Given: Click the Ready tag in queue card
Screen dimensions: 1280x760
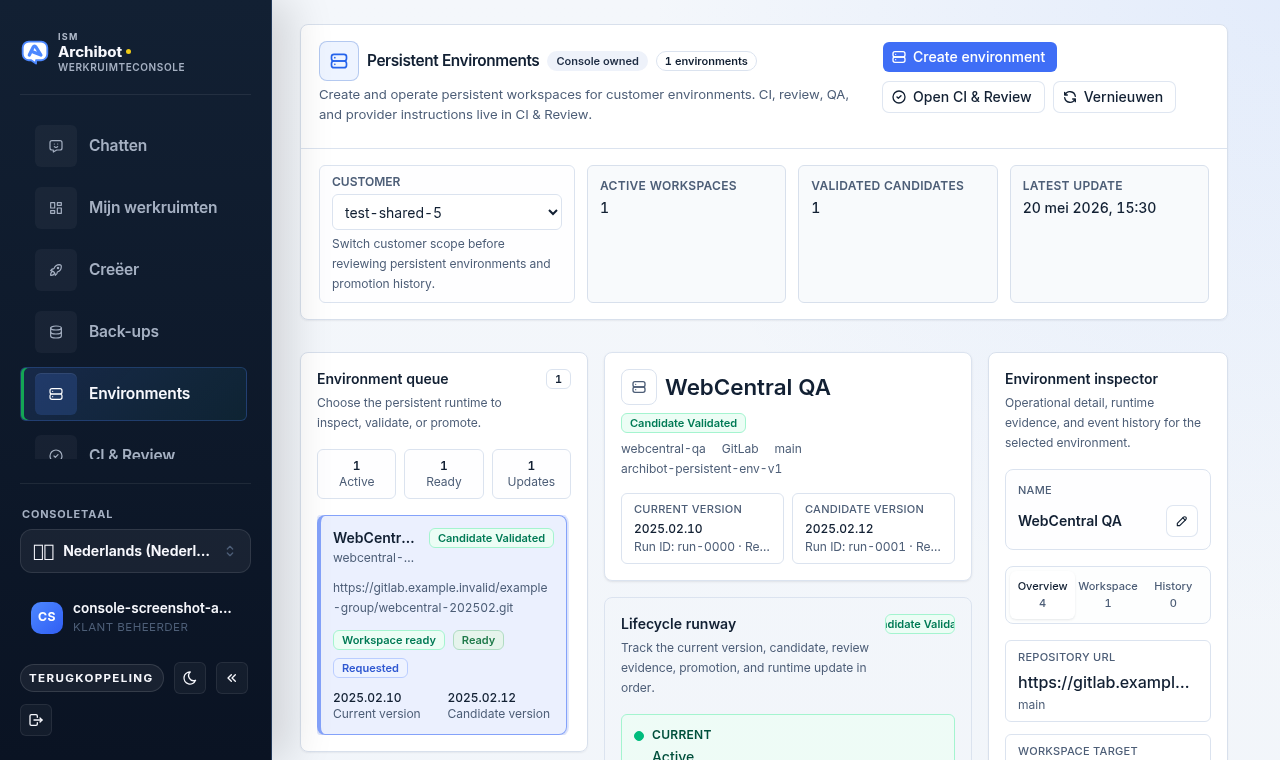Looking at the screenshot, I should coord(478,640).
